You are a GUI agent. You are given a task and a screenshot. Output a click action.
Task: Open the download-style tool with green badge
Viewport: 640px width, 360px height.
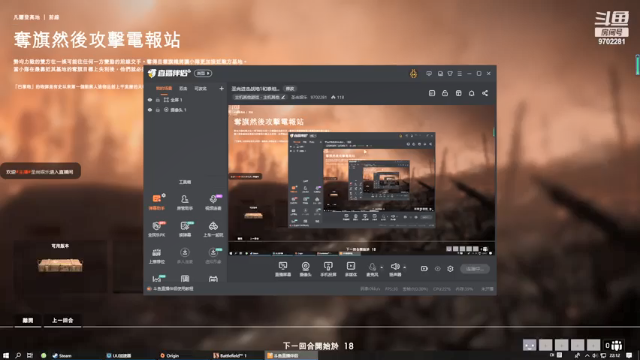tap(213, 255)
